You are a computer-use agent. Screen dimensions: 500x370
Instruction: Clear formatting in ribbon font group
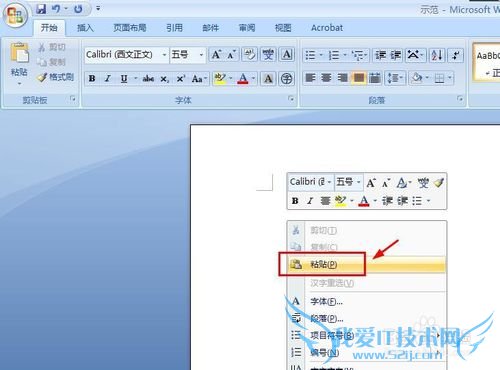click(x=249, y=55)
